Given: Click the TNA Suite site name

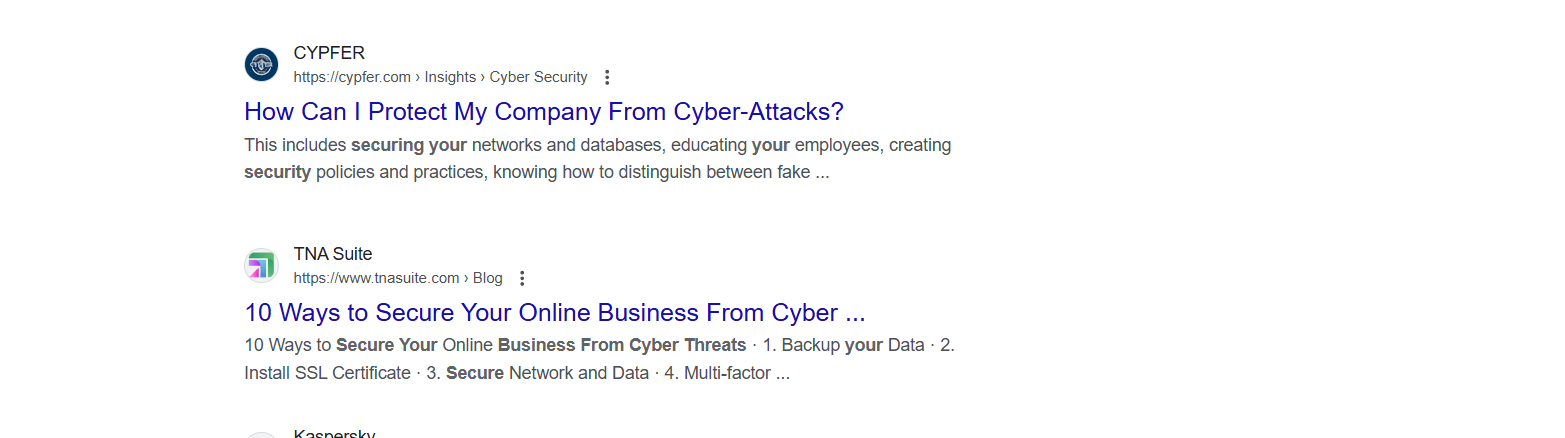Looking at the screenshot, I should pyautogui.click(x=333, y=254).
